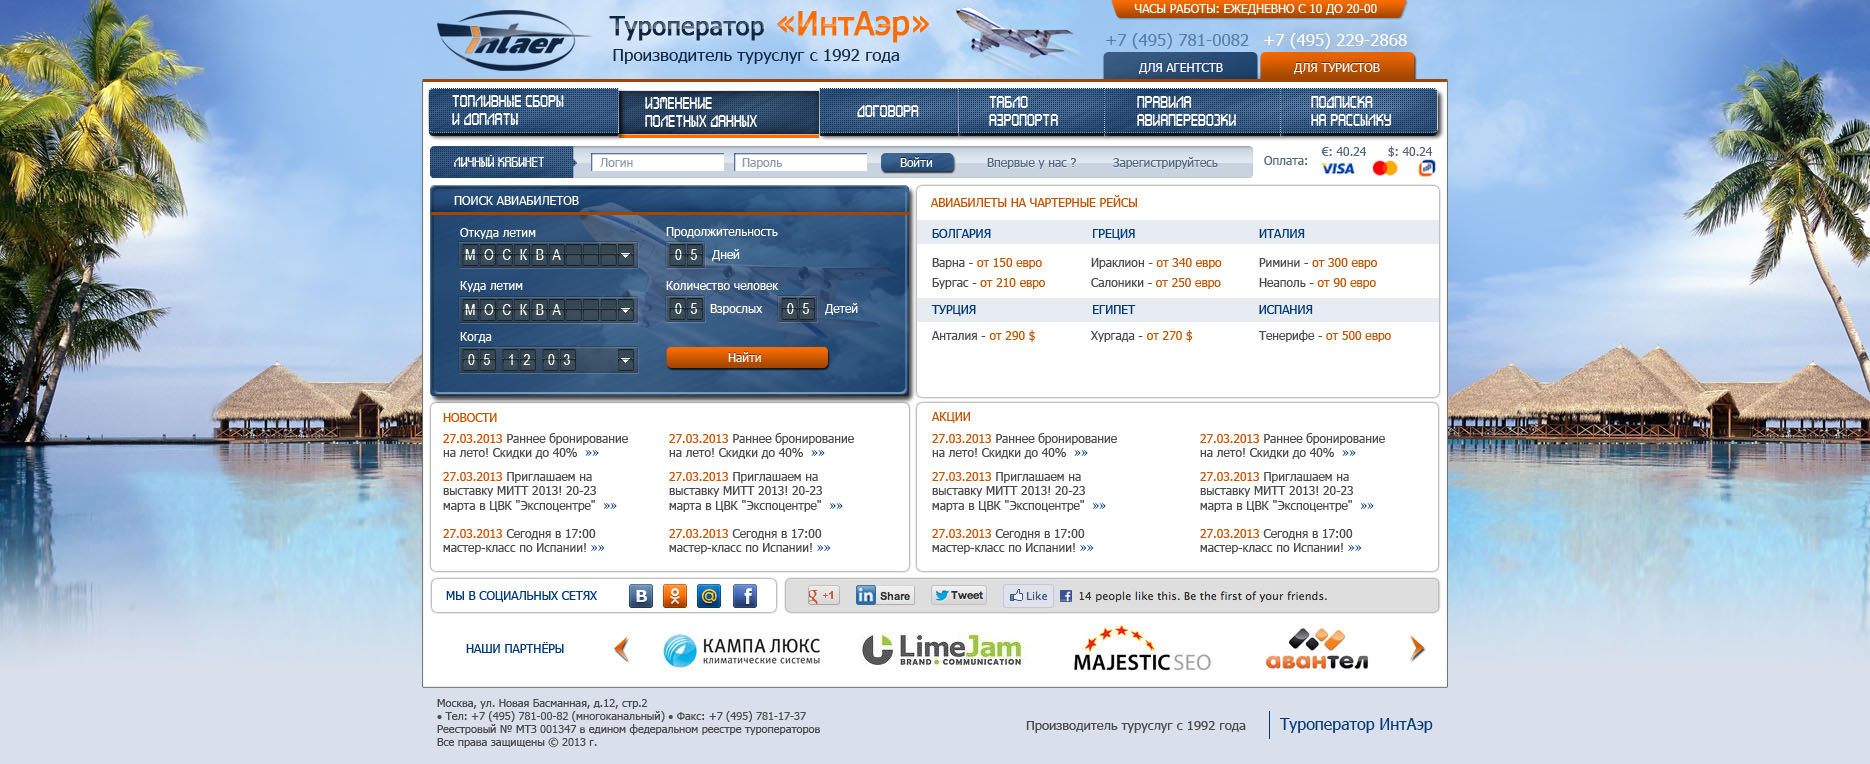
Task: Open the Majestic SEO partner logo
Action: coord(1142,649)
